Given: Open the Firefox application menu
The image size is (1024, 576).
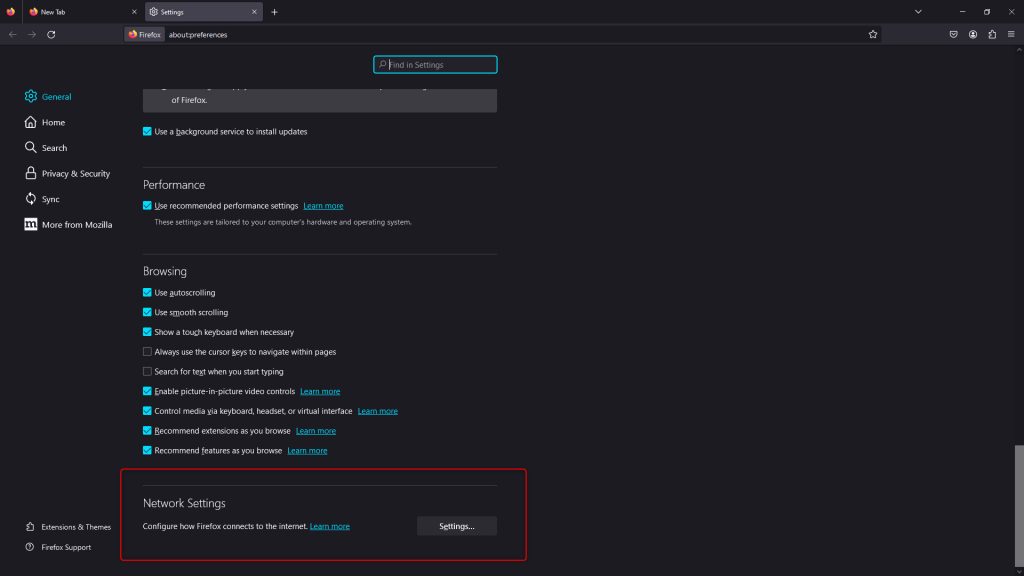Looking at the screenshot, I should 1011,33.
